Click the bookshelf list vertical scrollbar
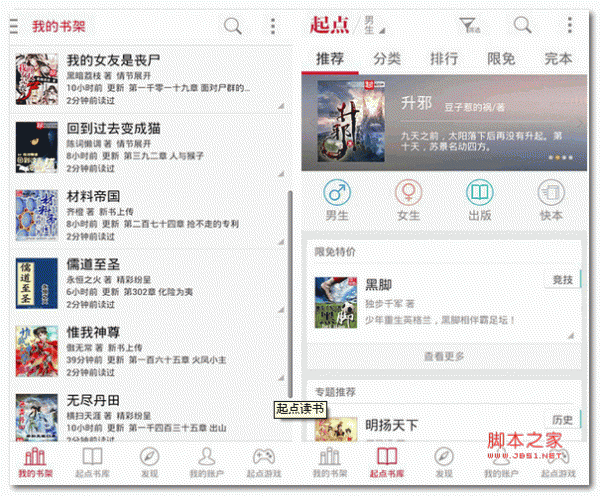 click(x=290, y=294)
